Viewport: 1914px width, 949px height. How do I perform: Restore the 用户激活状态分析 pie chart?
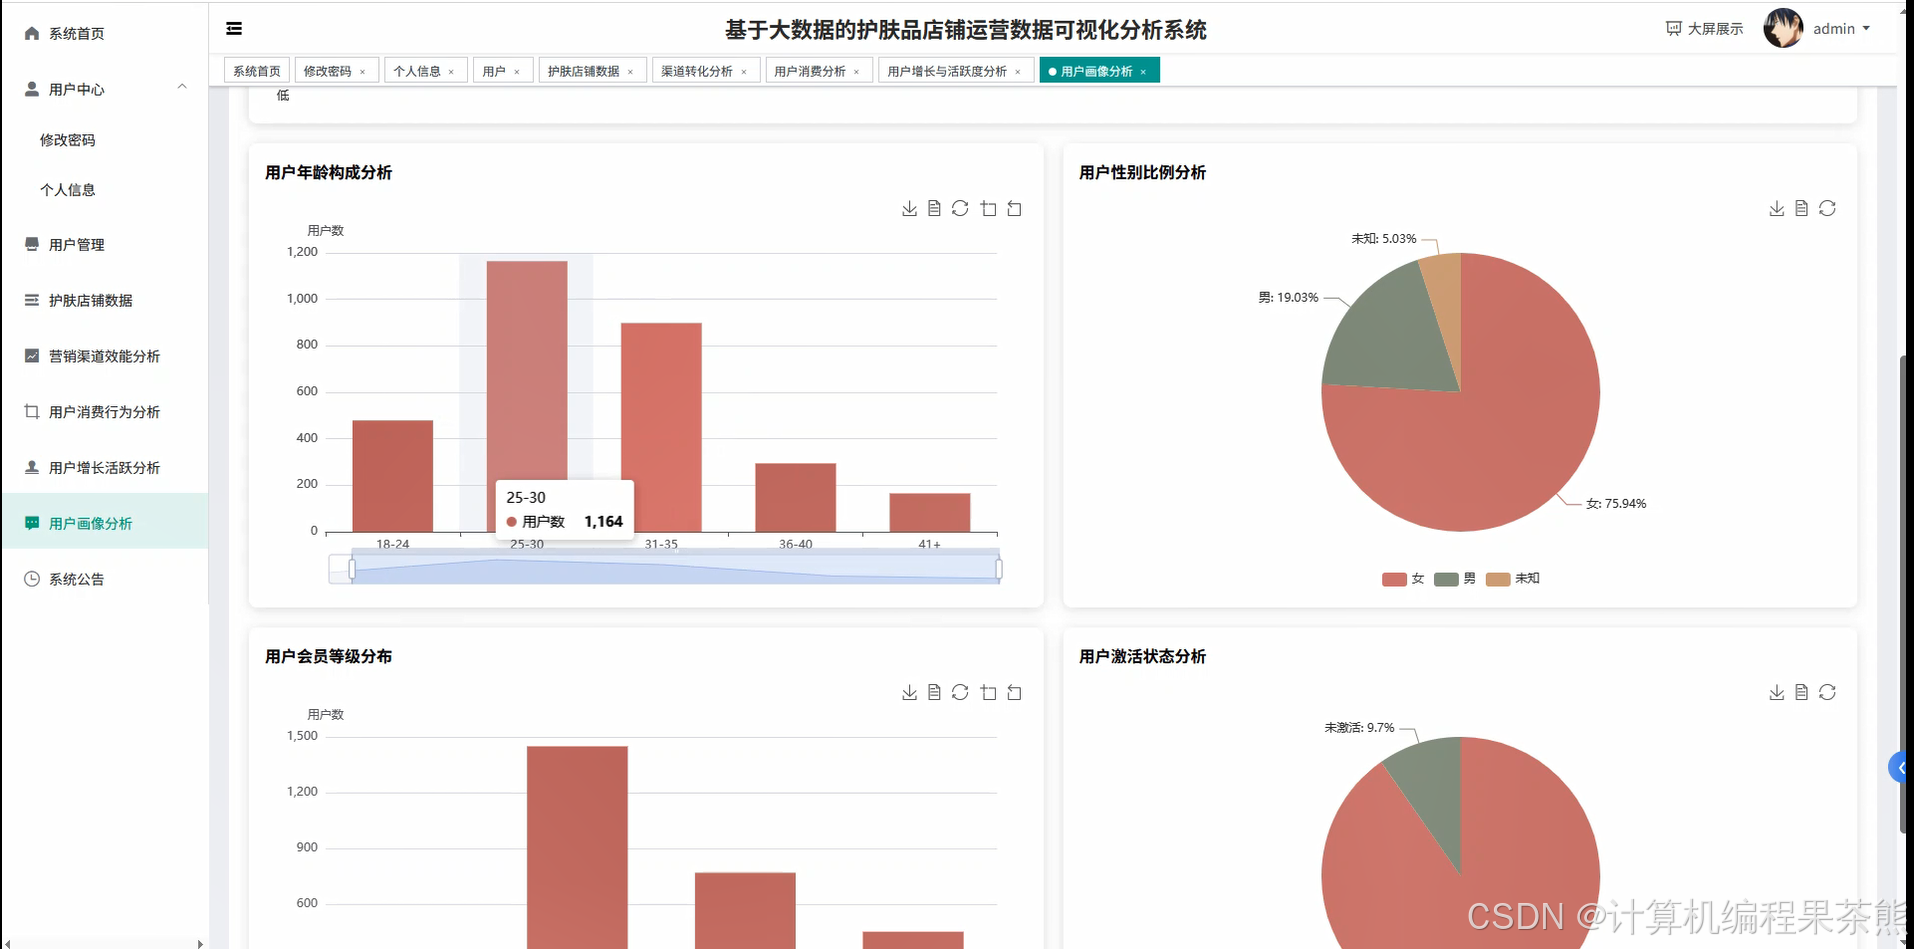[1827, 692]
